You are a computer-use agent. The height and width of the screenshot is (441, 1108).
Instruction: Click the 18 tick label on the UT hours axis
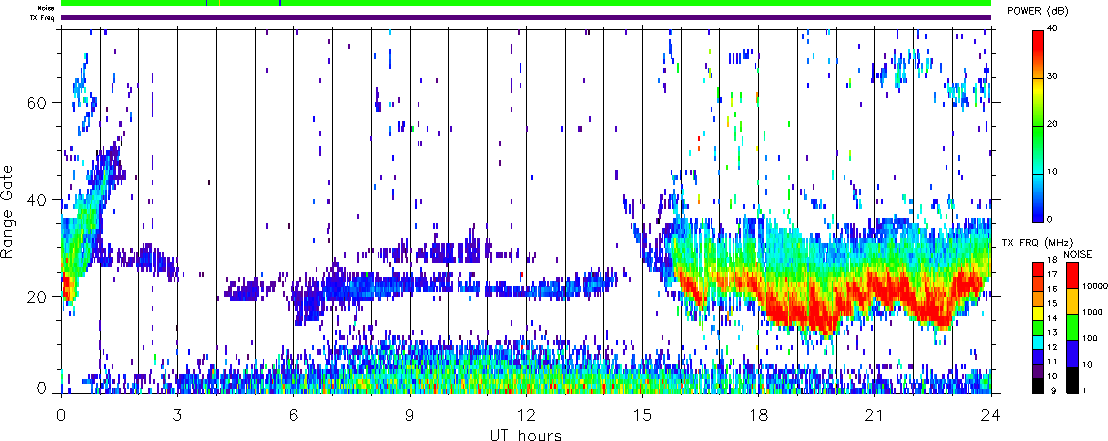[x=758, y=415]
